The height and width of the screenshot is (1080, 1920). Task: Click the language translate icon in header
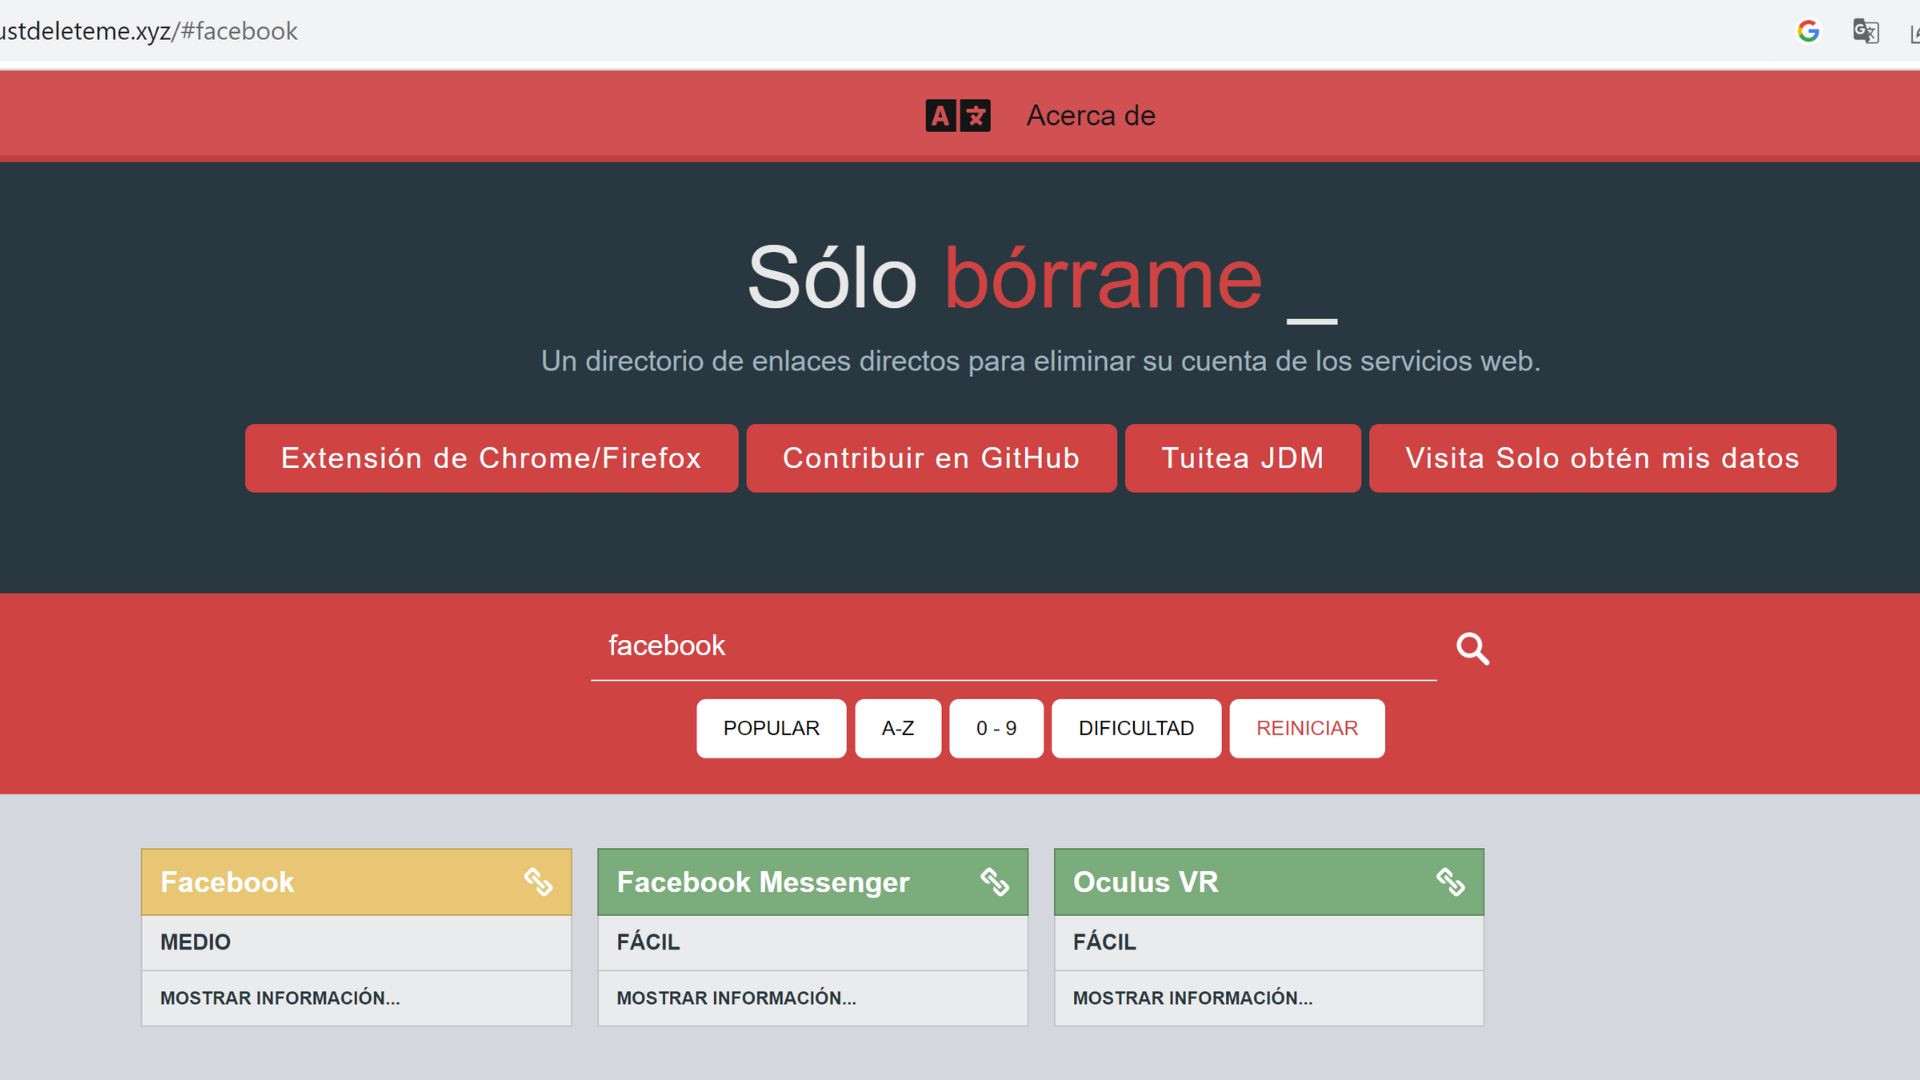tap(957, 116)
